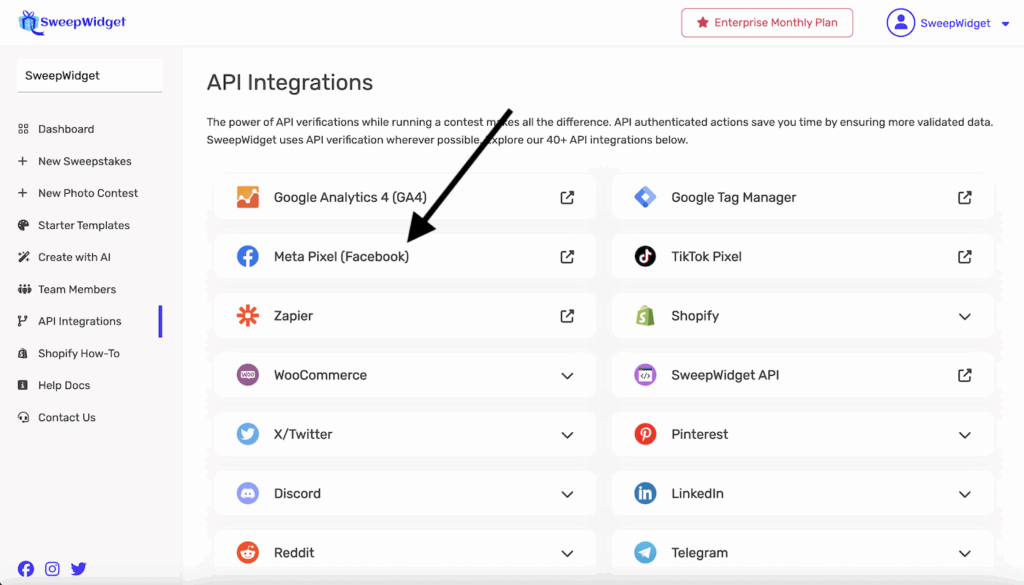1024x585 pixels.
Task: Expand the X/Twitter integration chevron
Action: (567, 435)
